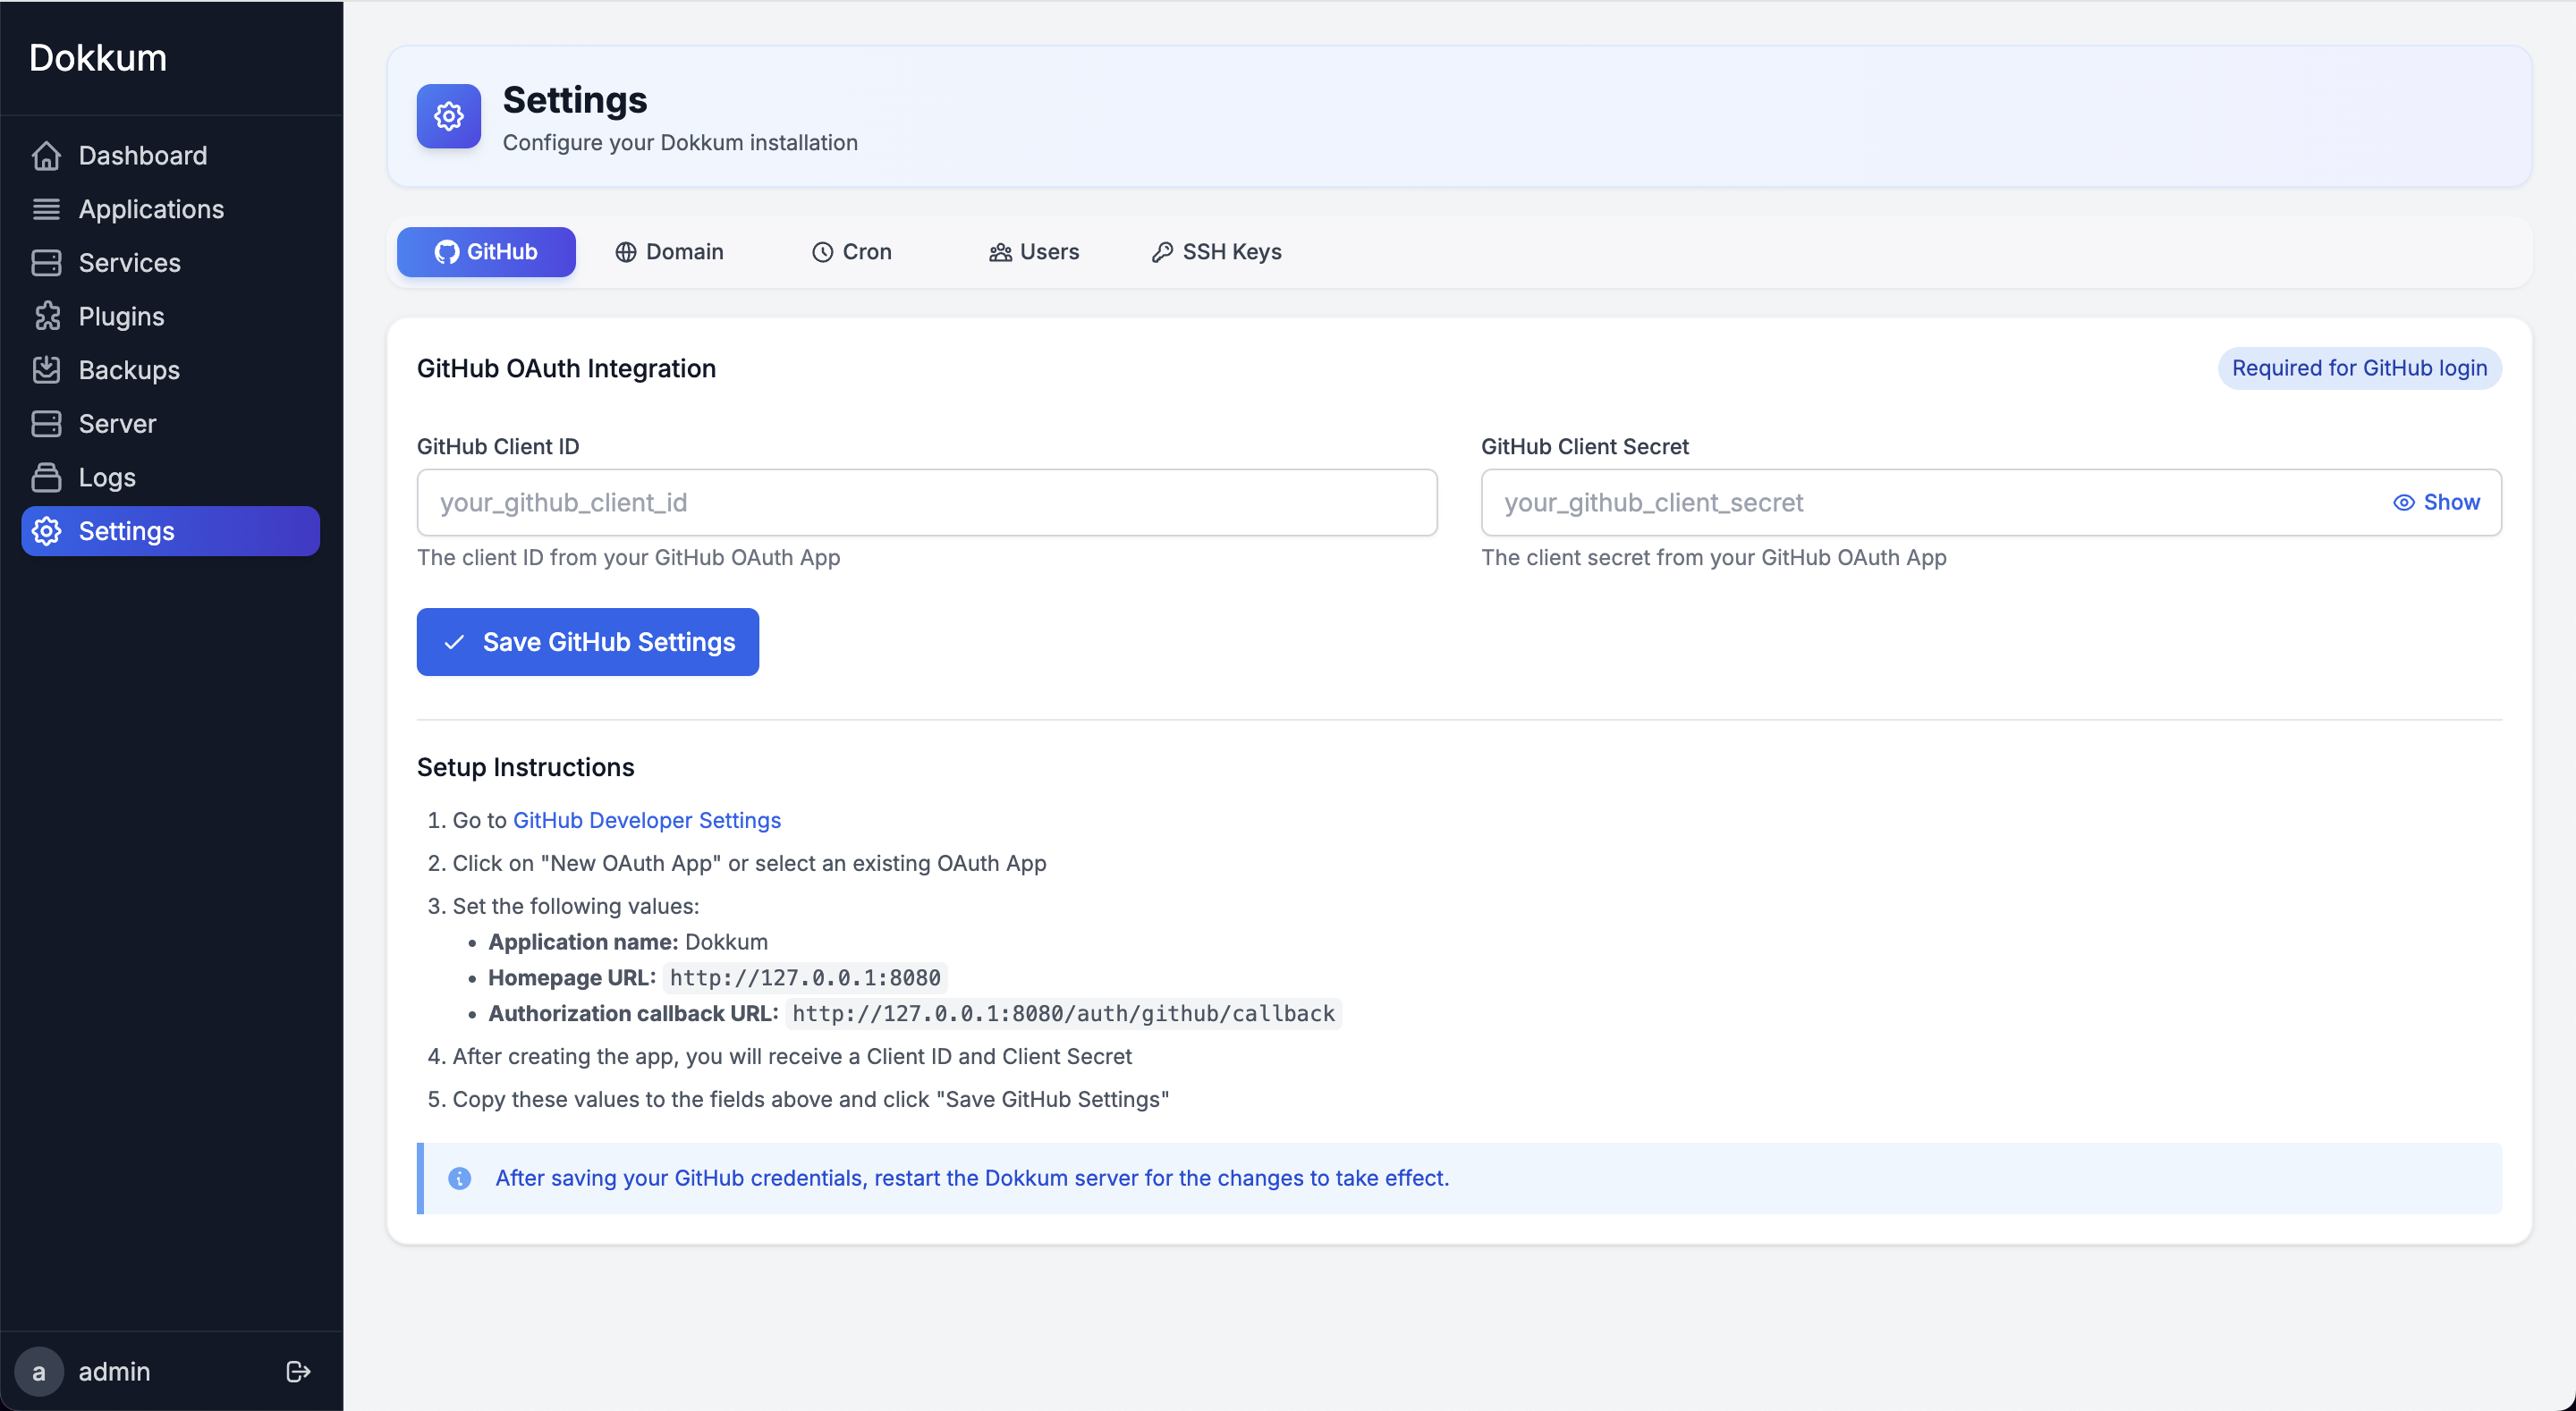Focus the GitHub Client ID input field
The width and height of the screenshot is (2576, 1411).
tap(926, 502)
